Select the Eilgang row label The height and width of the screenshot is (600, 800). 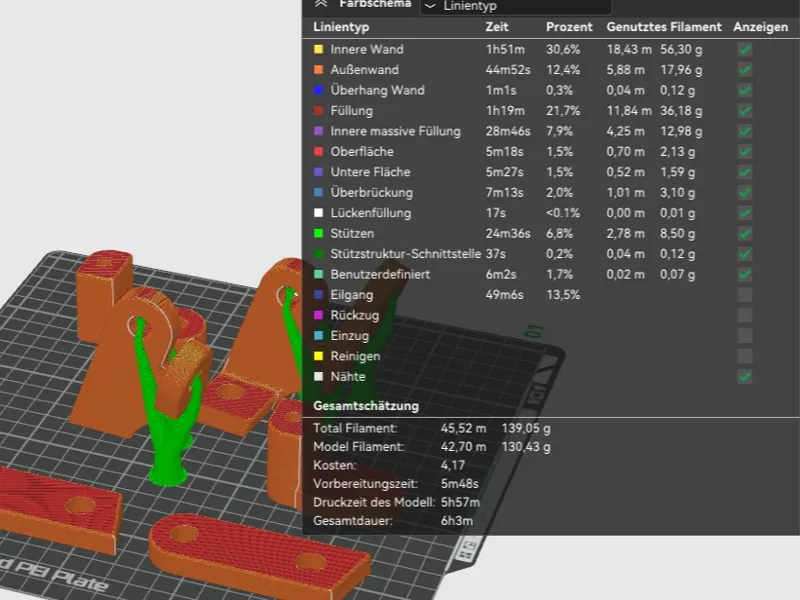click(352, 295)
